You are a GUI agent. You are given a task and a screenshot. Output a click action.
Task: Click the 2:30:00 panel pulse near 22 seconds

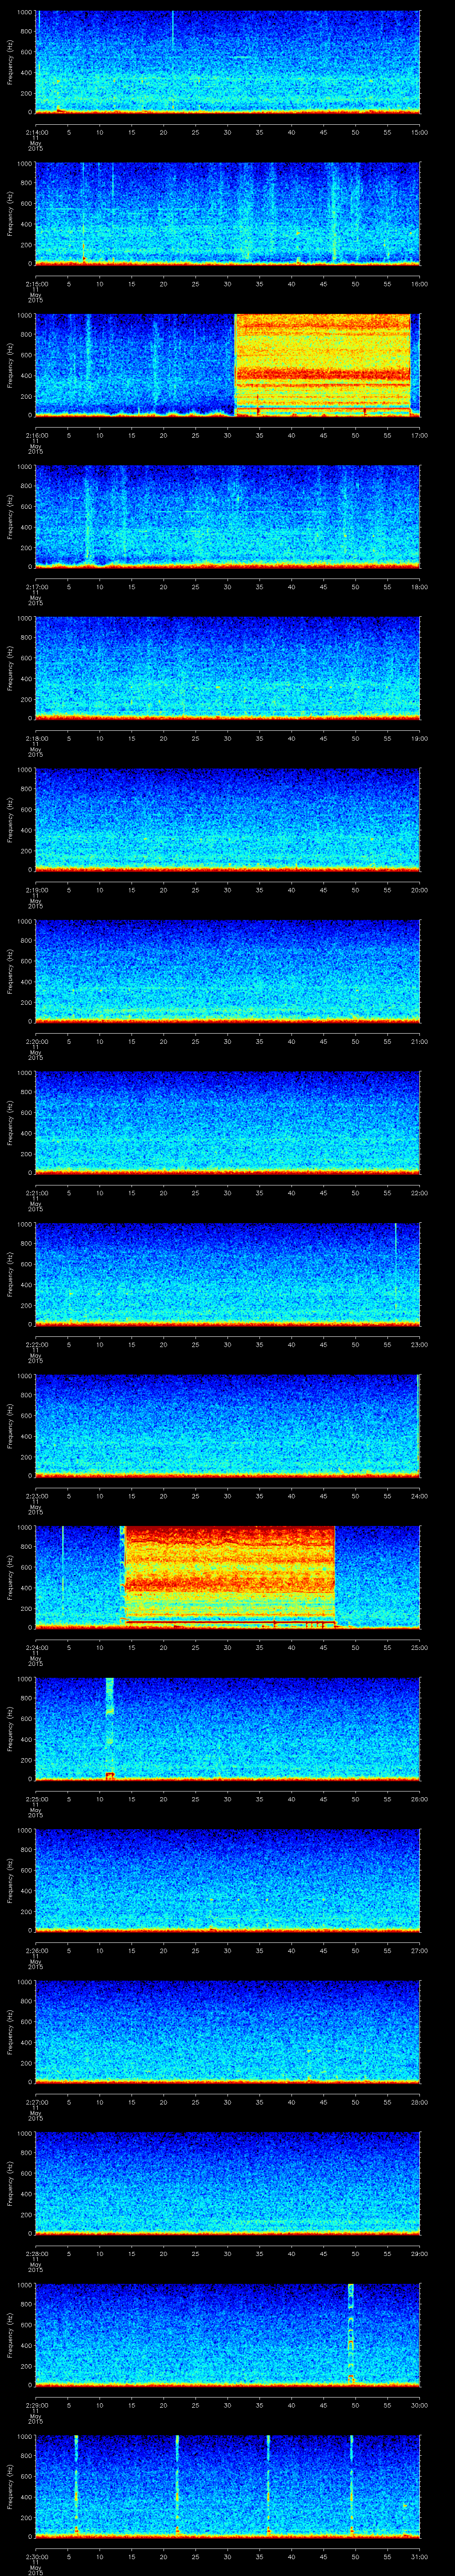[177, 2485]
